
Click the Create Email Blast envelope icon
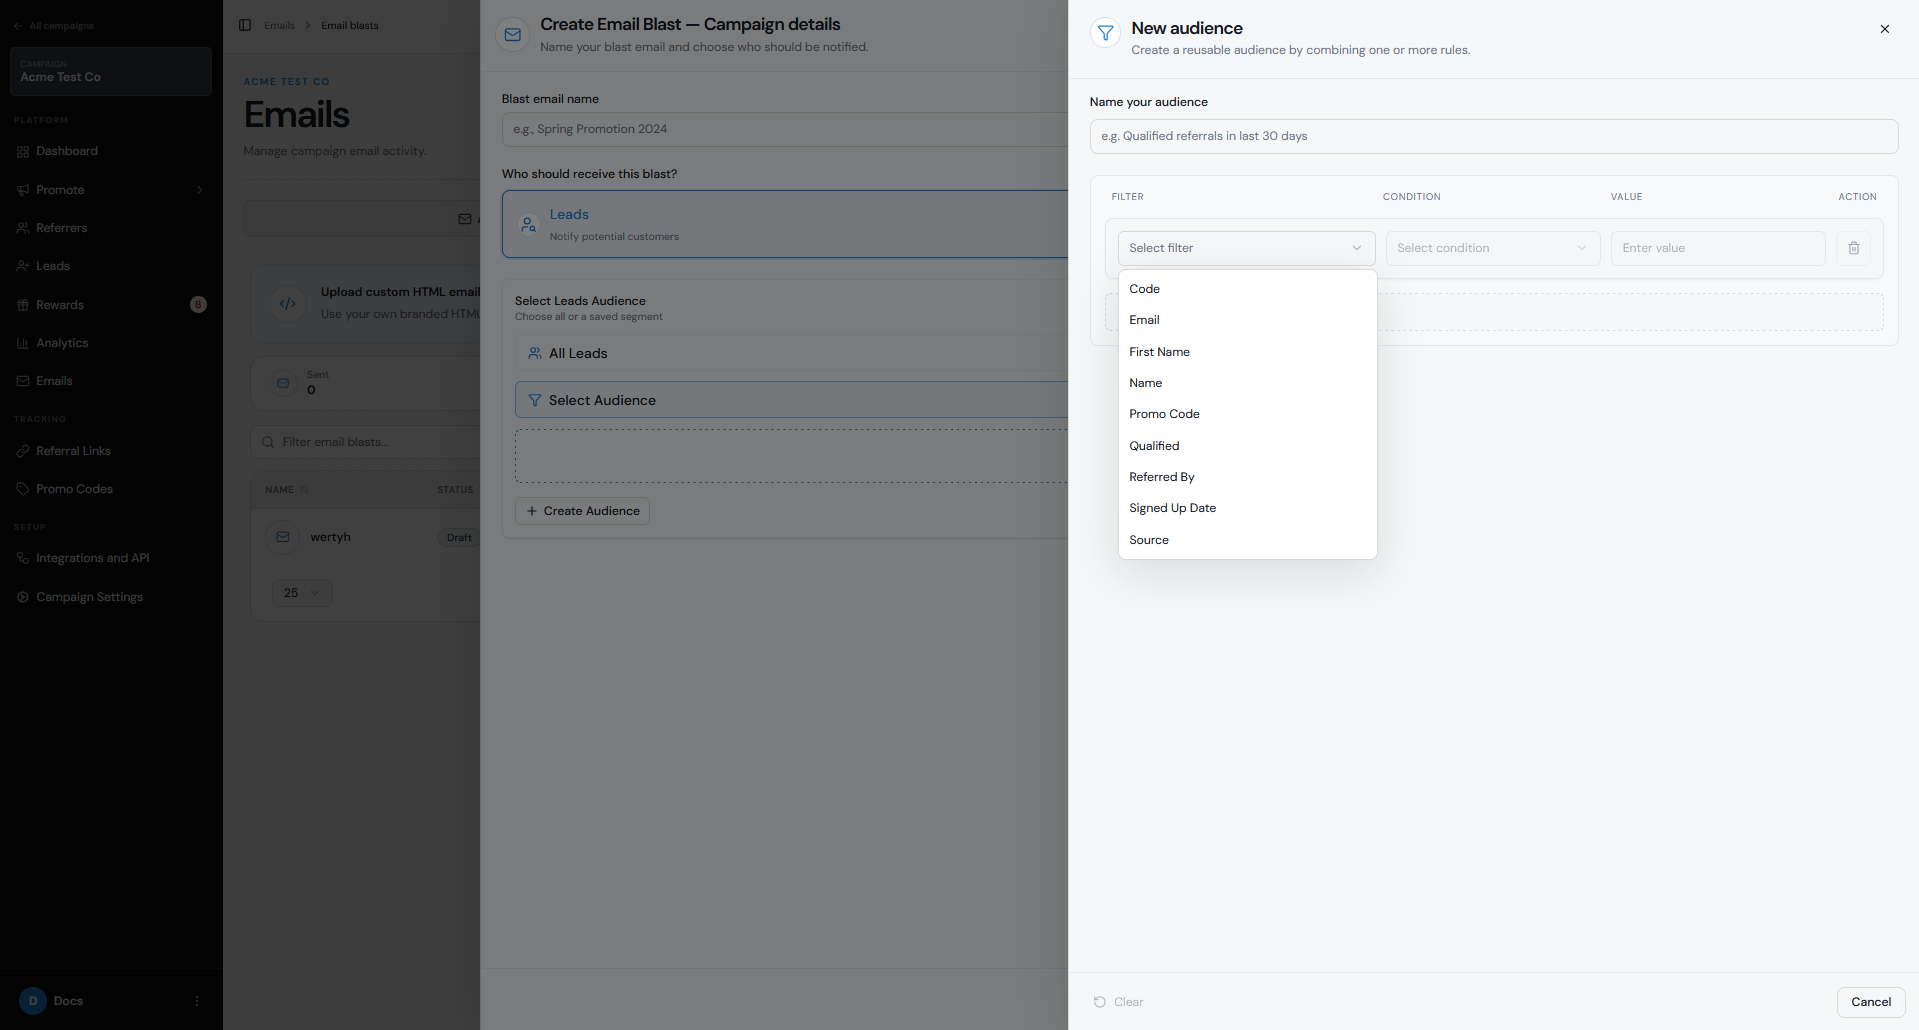tap(513, 34)
